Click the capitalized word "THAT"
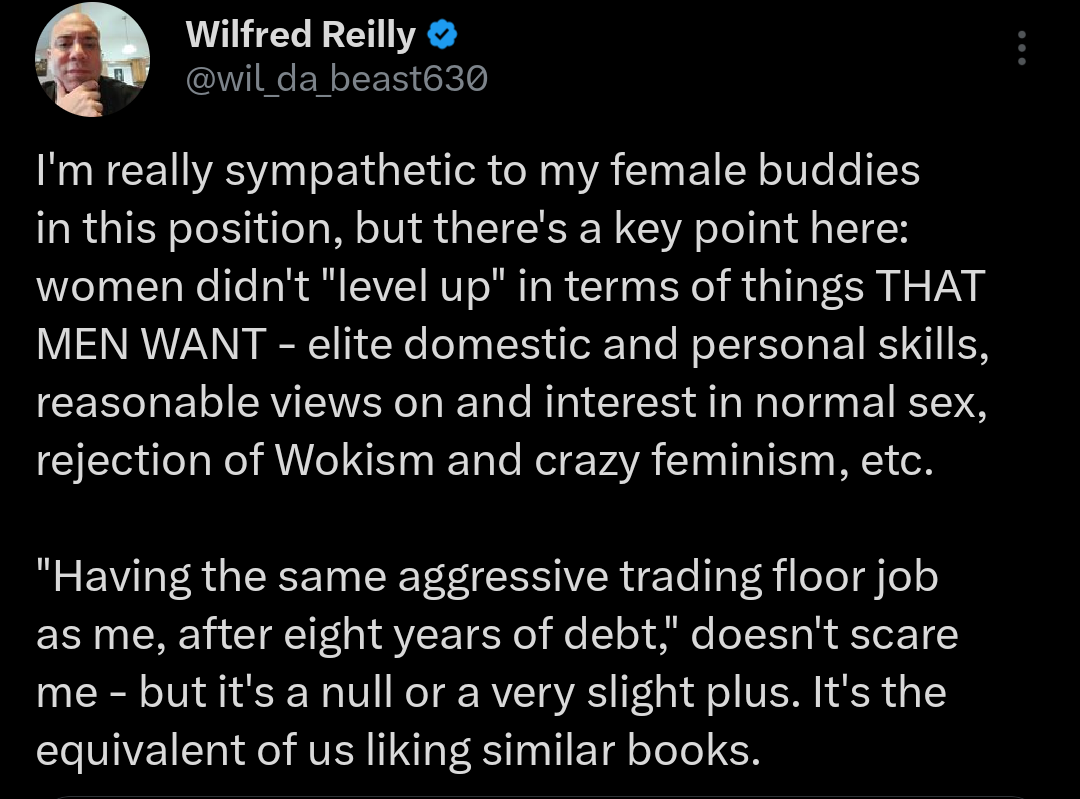 point(929,287)
